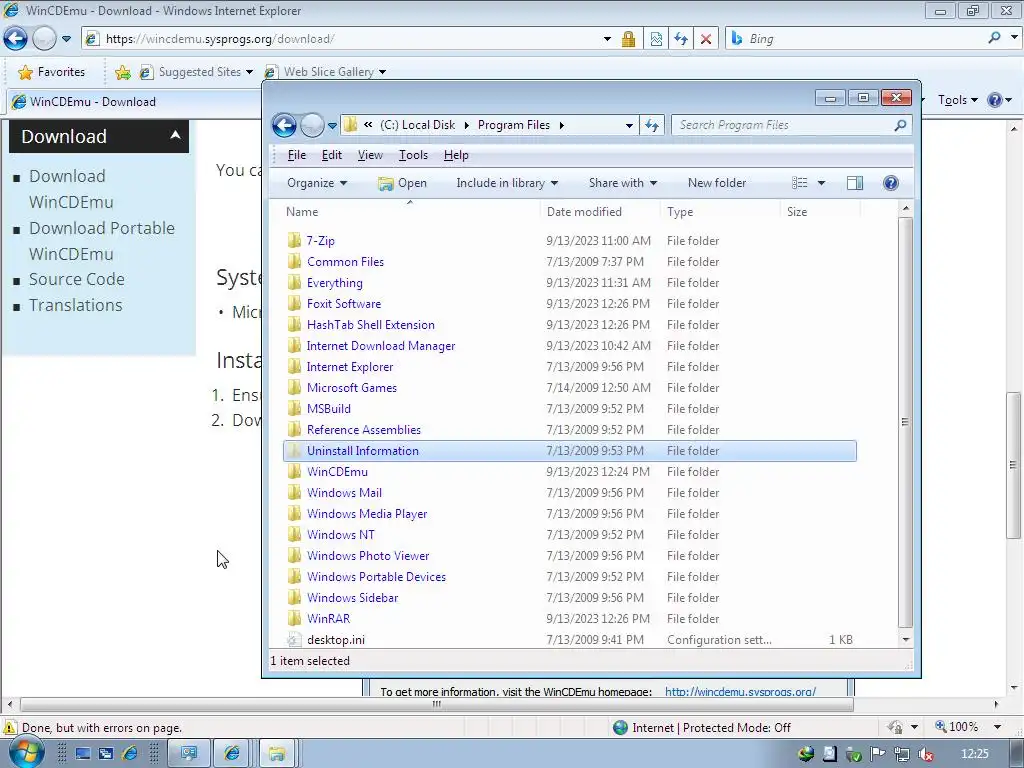Collapse the Download sidebar section
This screenshot has height=768, width=1024.
point(175,135)
